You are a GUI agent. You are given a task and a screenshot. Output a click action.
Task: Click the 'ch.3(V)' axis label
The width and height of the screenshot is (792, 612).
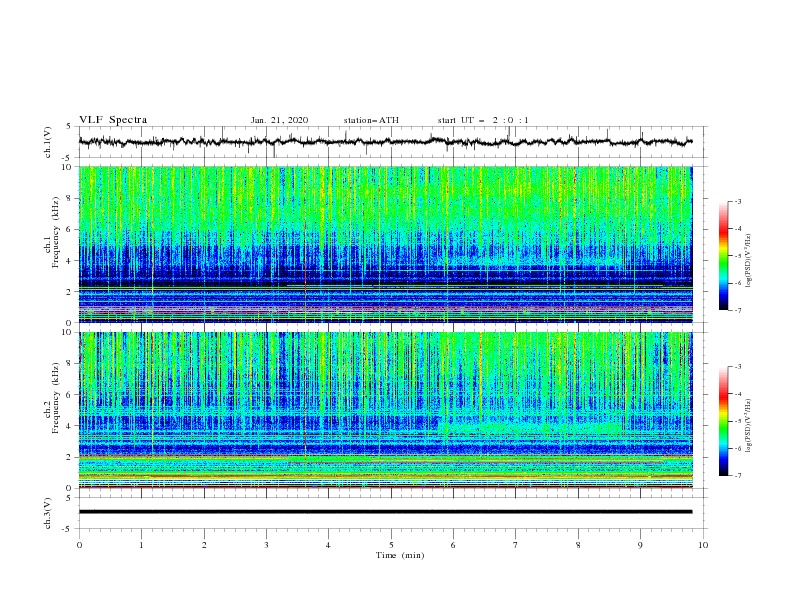[x=48, y=513]
